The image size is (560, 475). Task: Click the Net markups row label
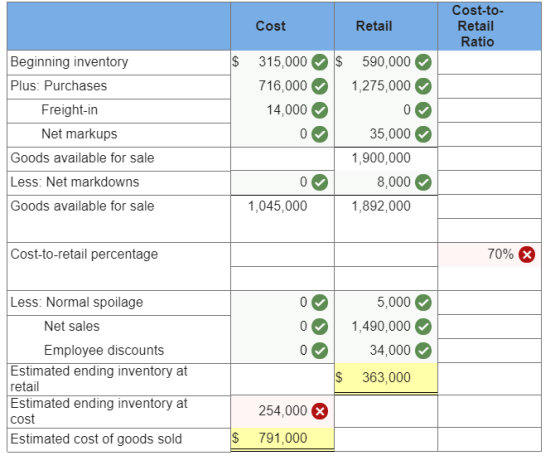click(x=79, y=134)
